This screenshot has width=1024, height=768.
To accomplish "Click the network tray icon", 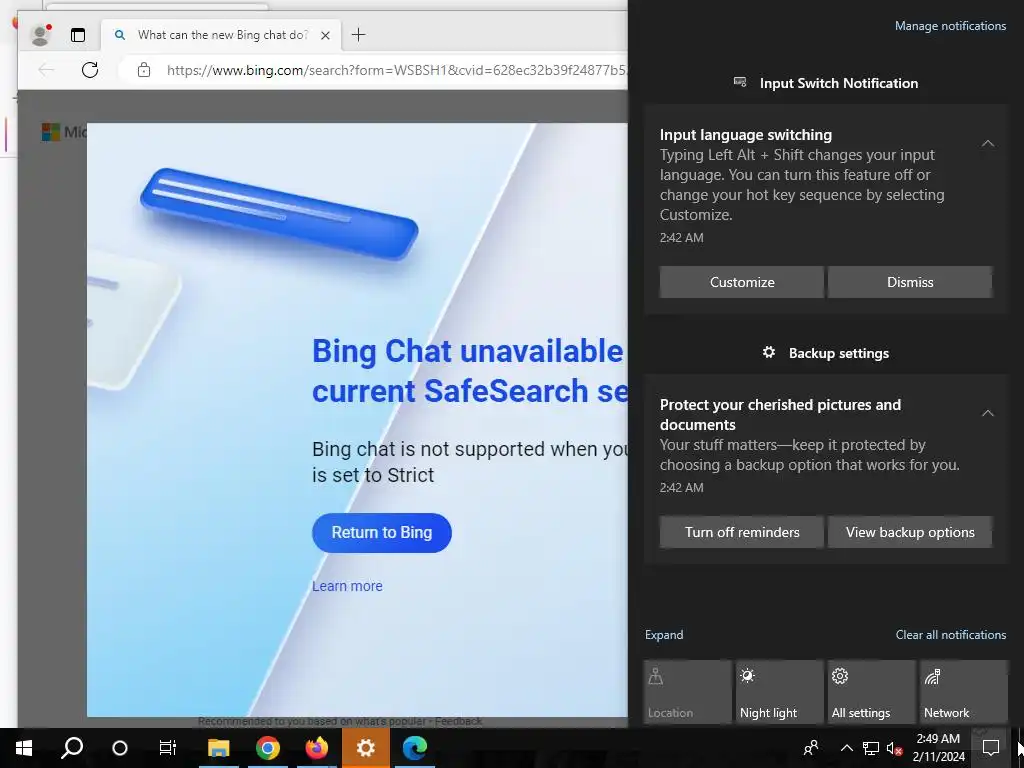I will 871,748.
